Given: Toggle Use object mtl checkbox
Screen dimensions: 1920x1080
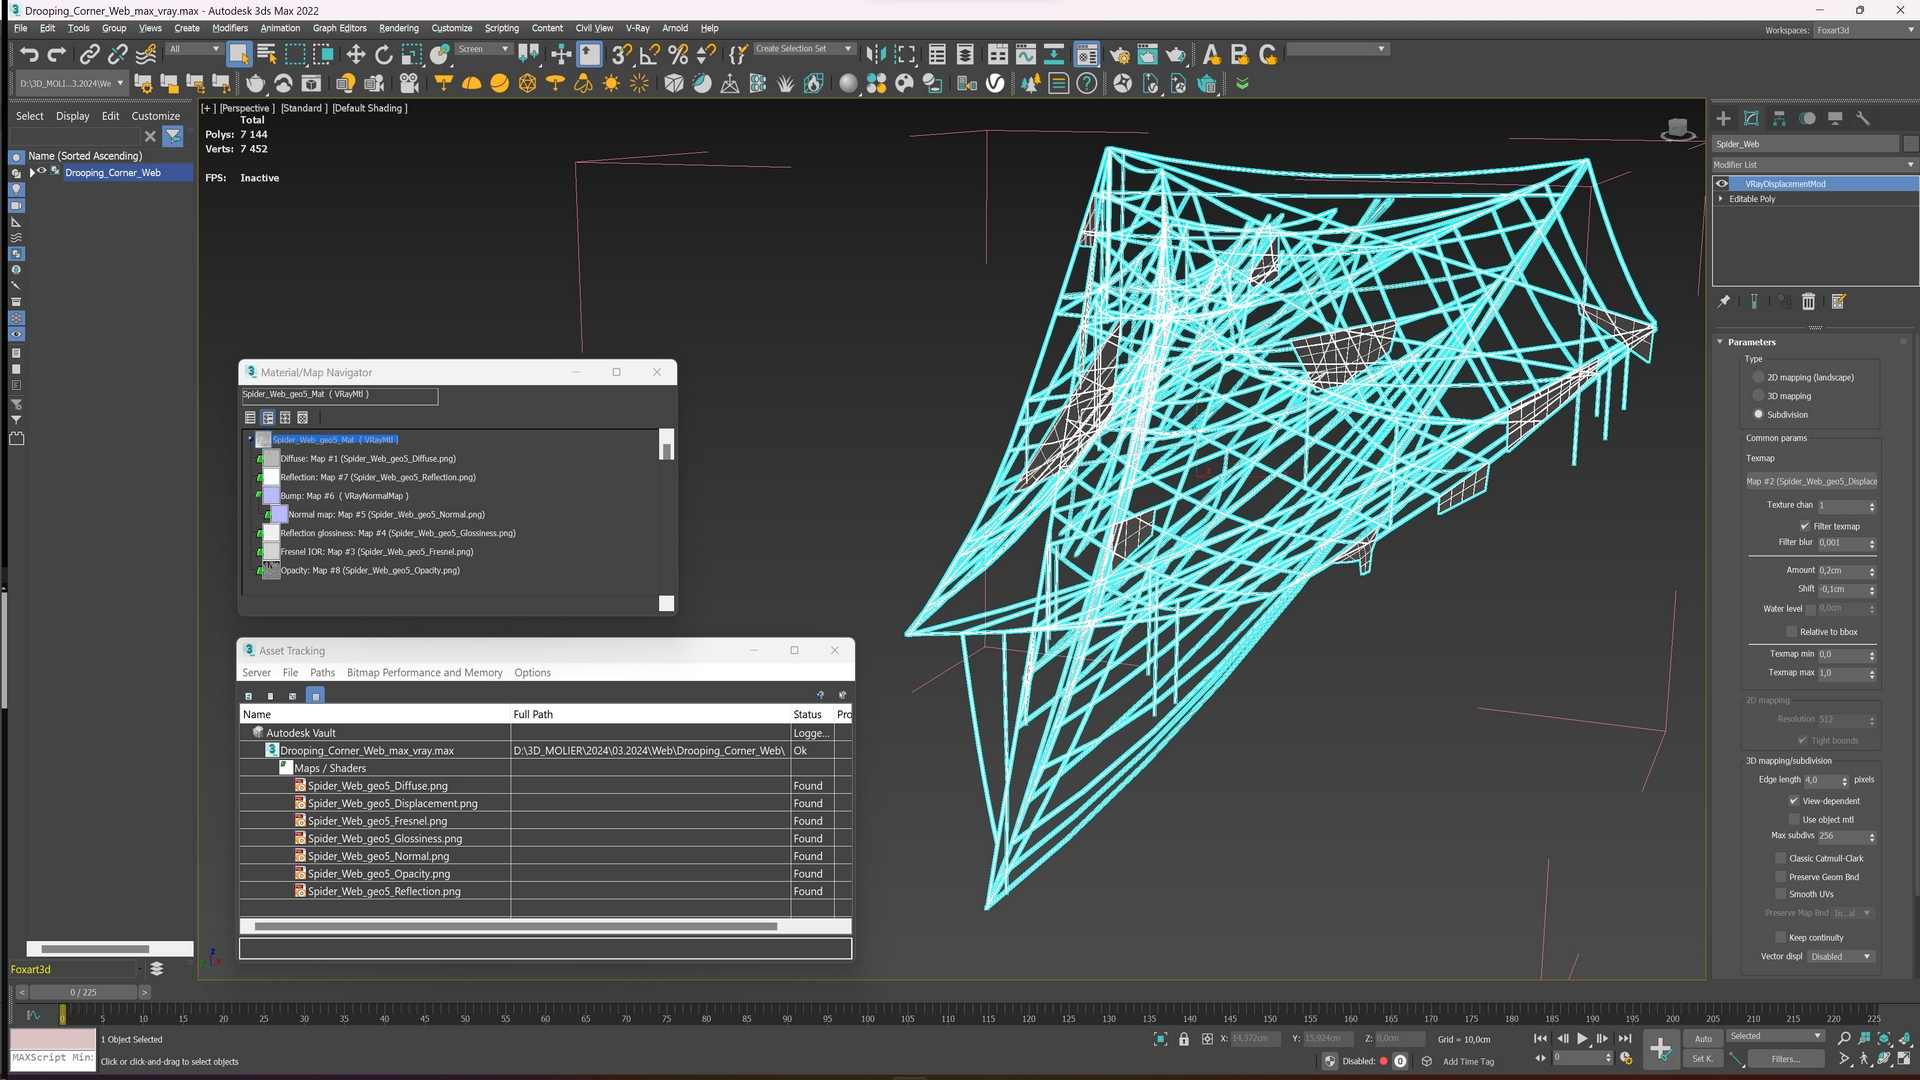Looking at the screenshot, I should 1794,819.
